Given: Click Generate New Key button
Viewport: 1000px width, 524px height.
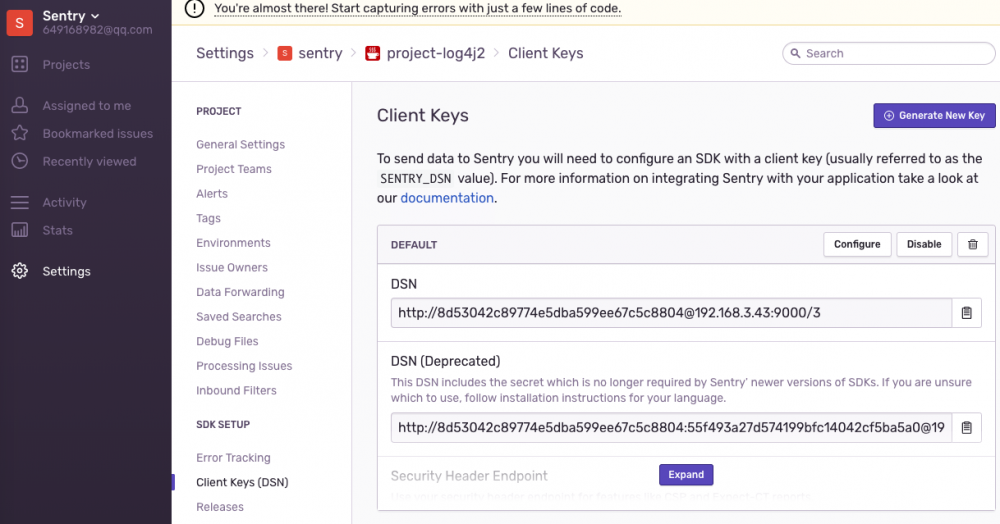Looking at the screenshot, I should tap(934, 115).
